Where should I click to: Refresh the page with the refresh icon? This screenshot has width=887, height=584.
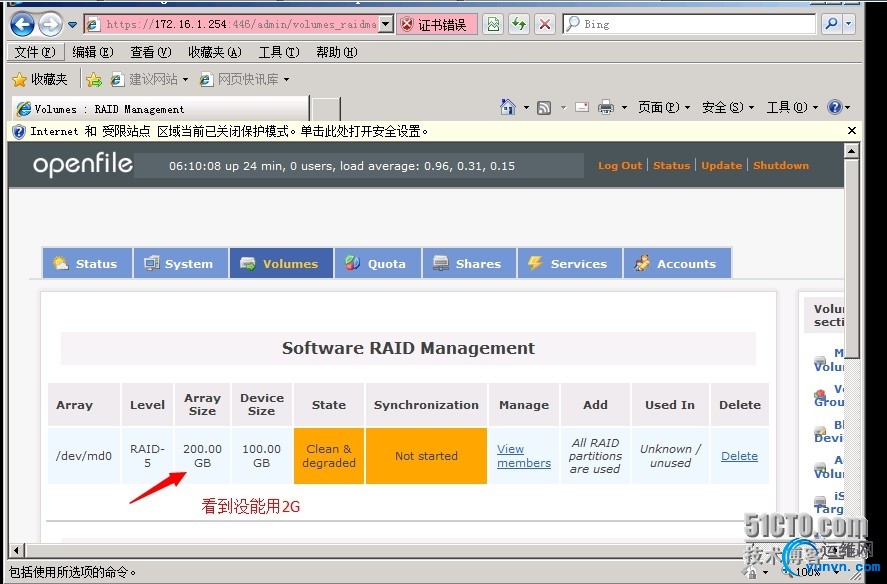(x=519, y=24)
